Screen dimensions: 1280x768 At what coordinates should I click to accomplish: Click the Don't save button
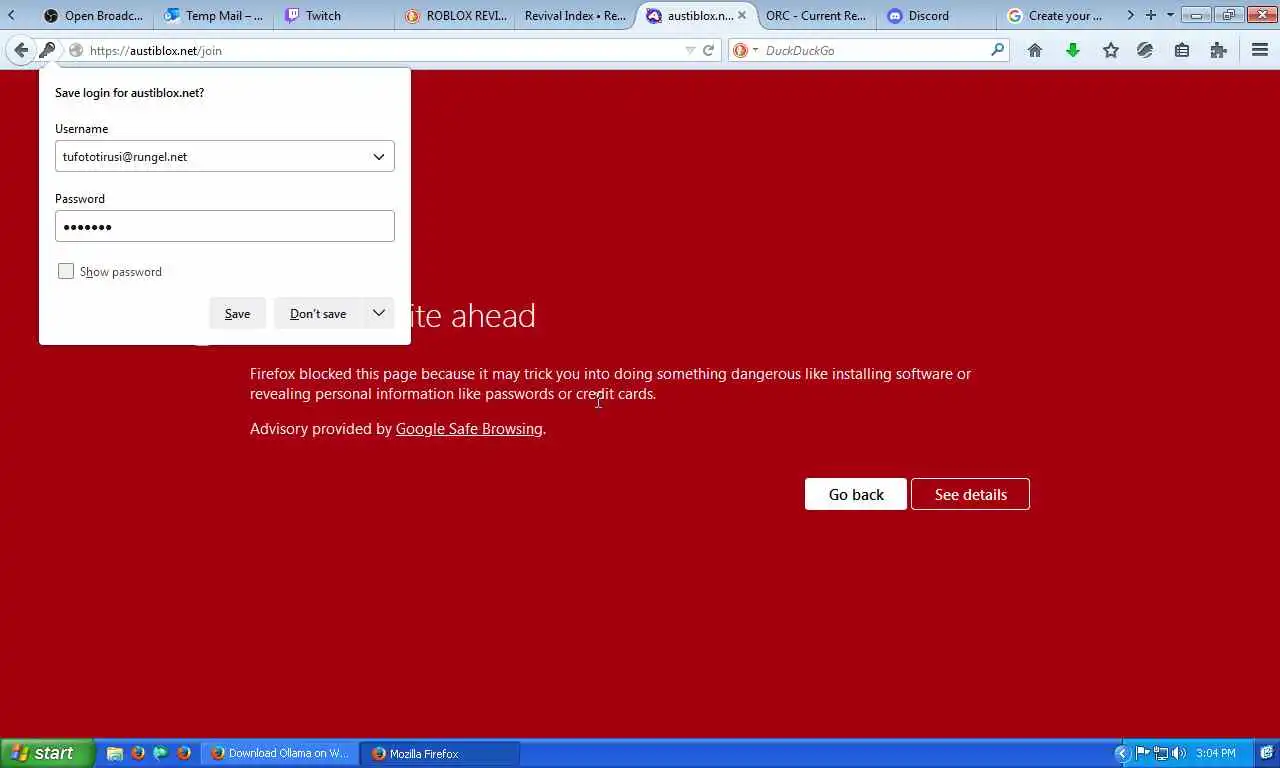click(318, 313)
